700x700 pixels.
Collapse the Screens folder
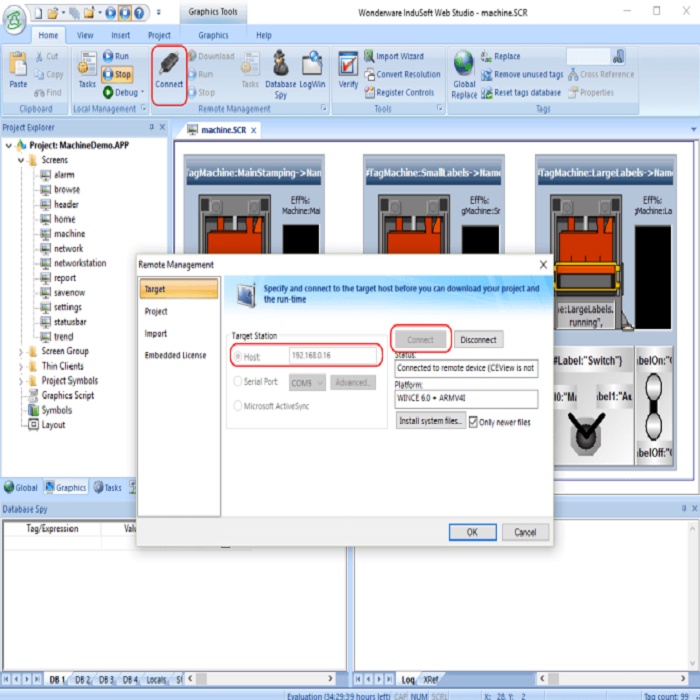coord(21,160)
